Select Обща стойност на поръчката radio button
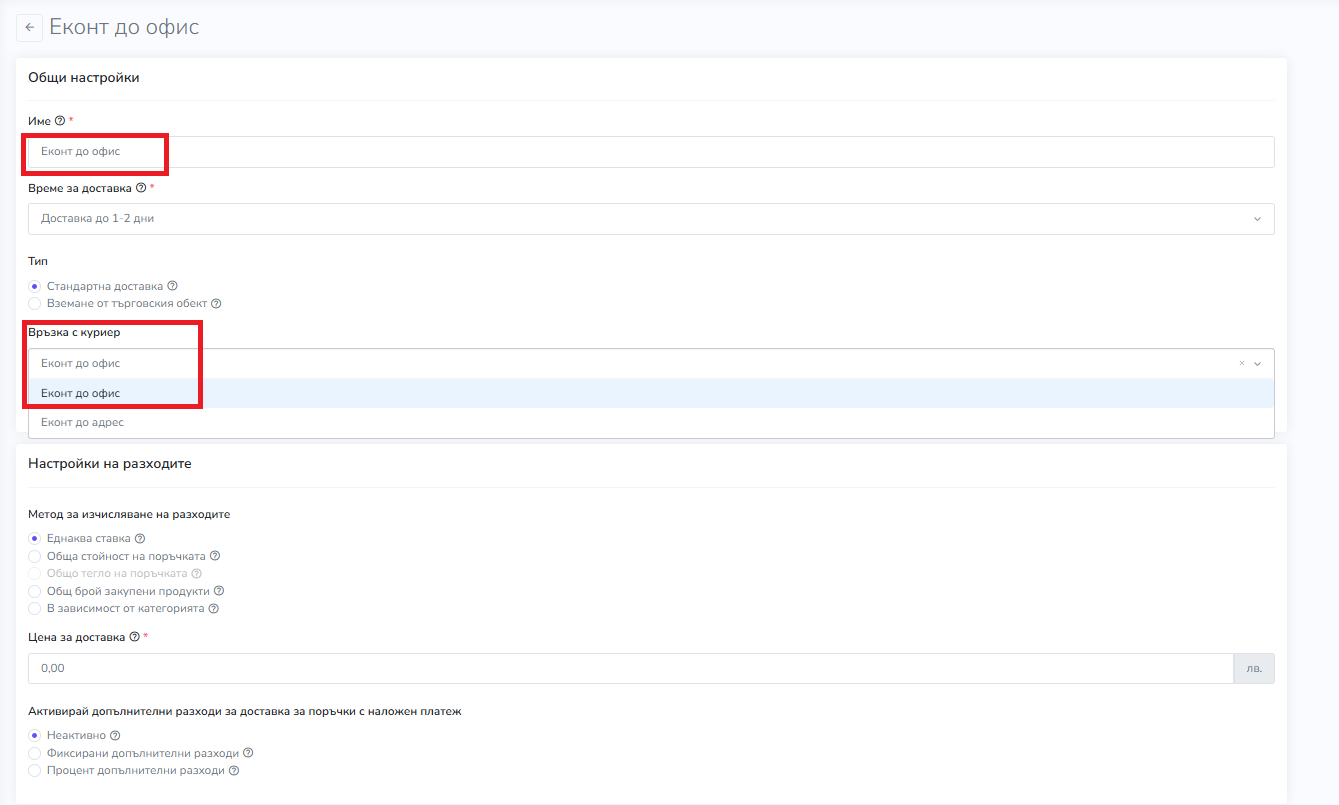The height and width of the screenshot is (805, 1339). pyautogui.click(x=35, y=556)
